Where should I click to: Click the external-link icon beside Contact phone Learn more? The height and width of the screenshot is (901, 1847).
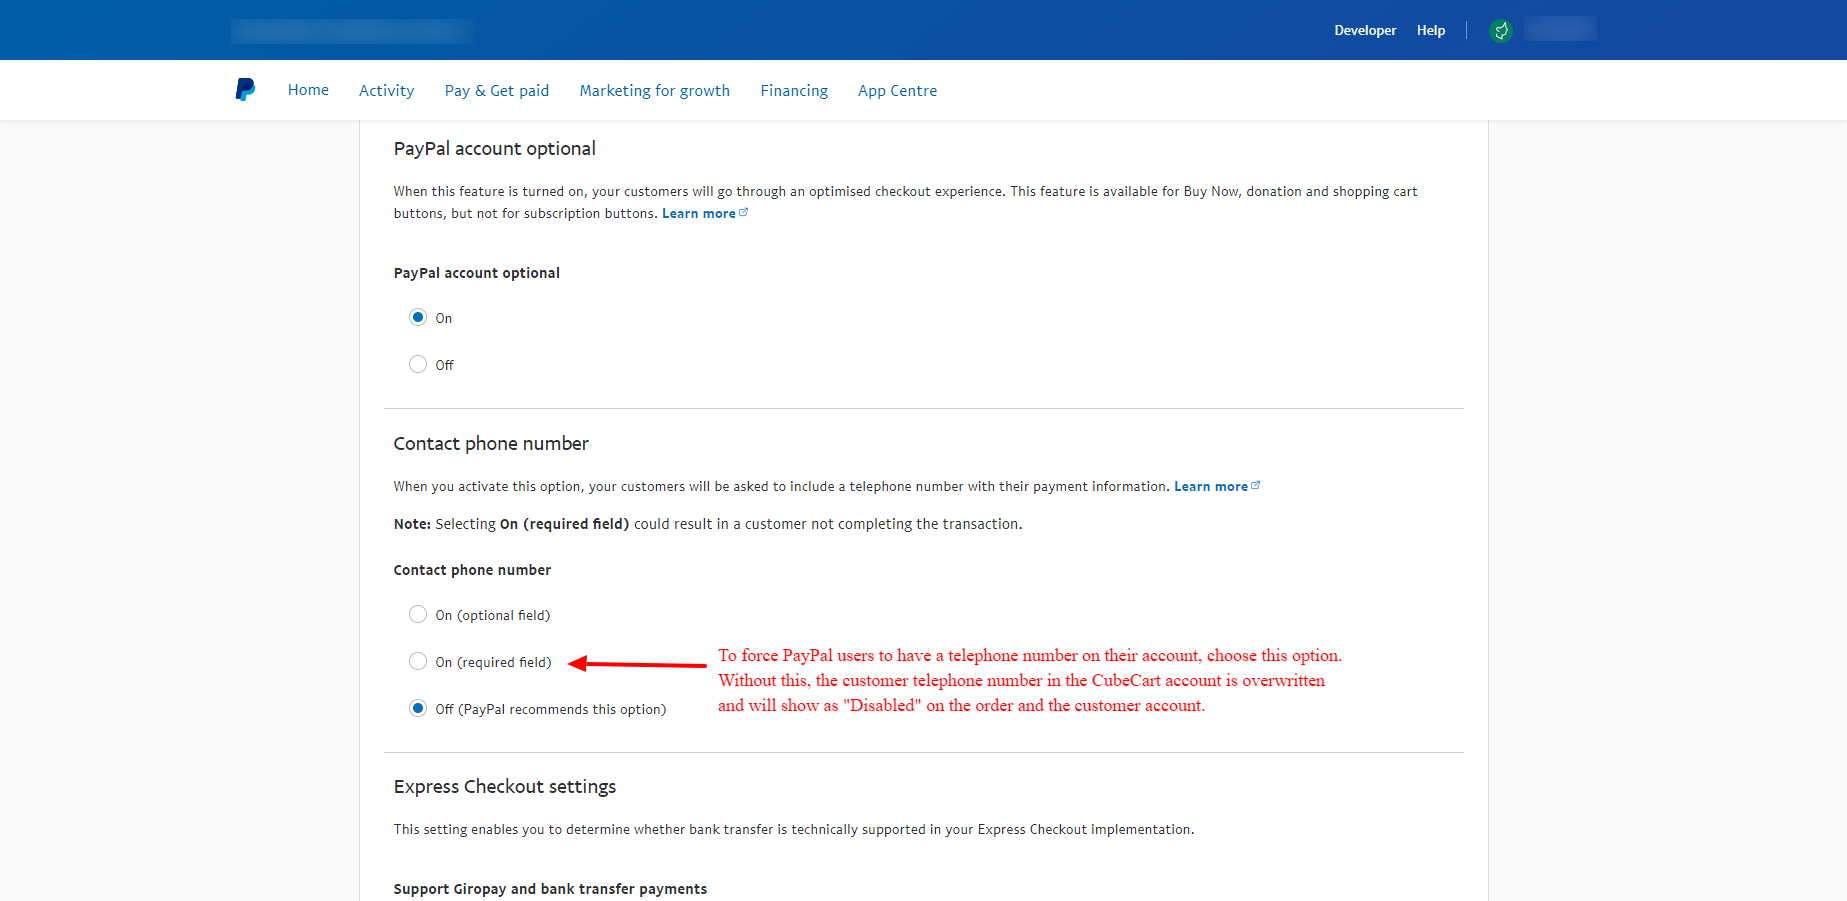coord(1256,483)
